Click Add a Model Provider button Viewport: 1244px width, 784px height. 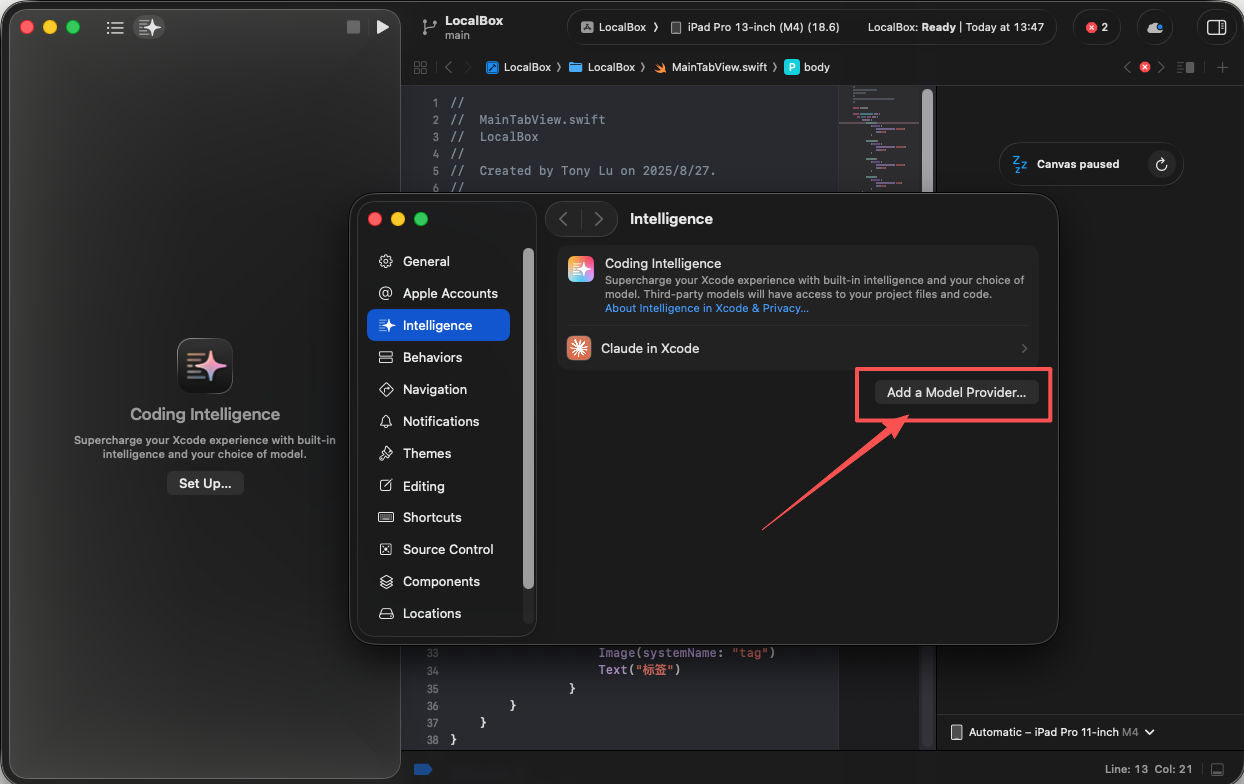956,392
